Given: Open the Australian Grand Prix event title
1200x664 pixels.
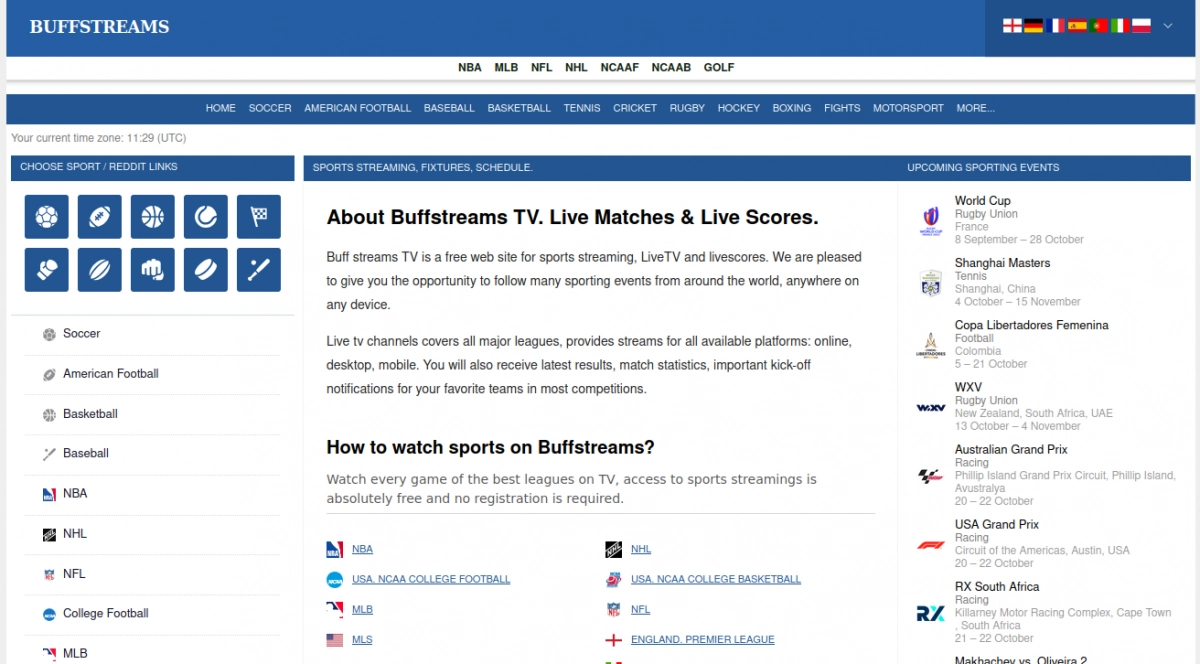Looking at the screenshot, I should pos(1011,450).
